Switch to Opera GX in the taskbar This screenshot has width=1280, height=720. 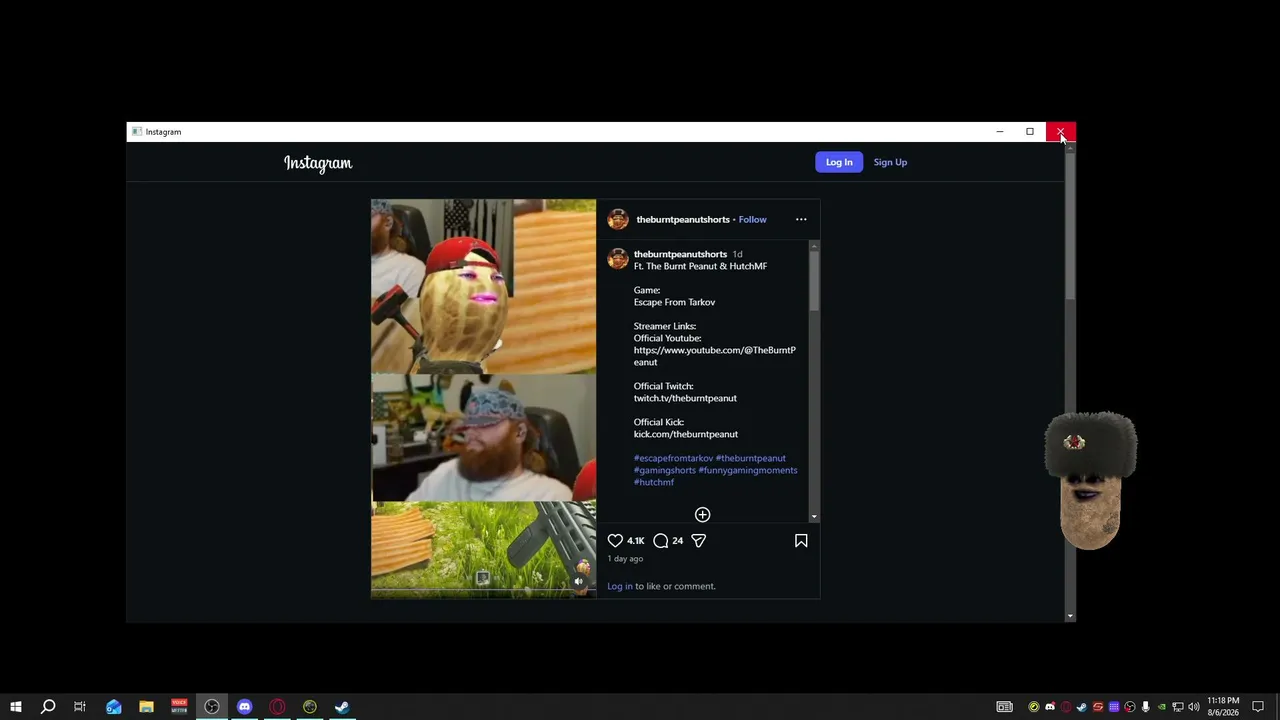277,707
